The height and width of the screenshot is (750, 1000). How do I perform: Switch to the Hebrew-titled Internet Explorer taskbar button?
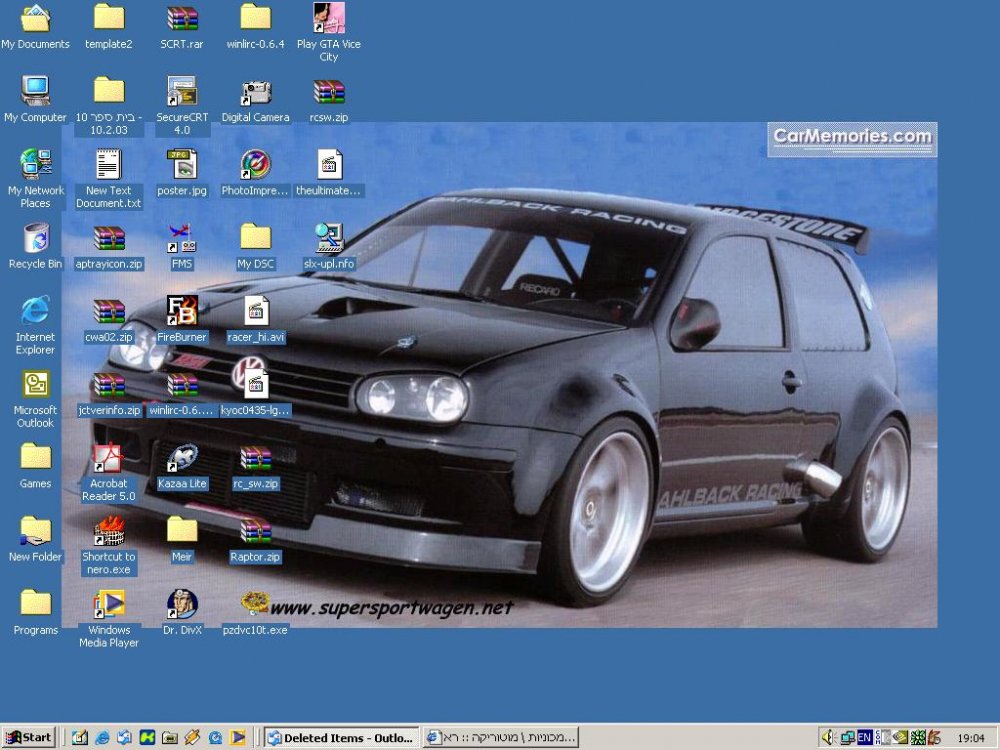pos(501,738)
